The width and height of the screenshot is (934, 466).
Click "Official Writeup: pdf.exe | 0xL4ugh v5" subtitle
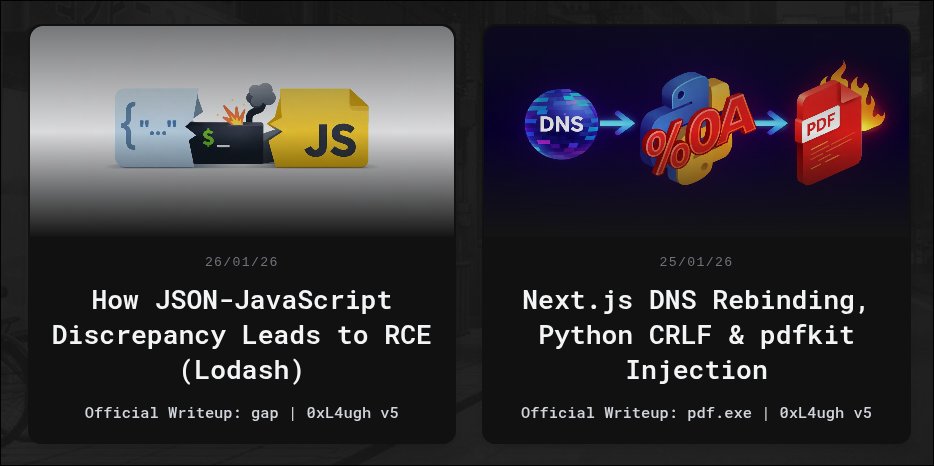pos(696,413)
